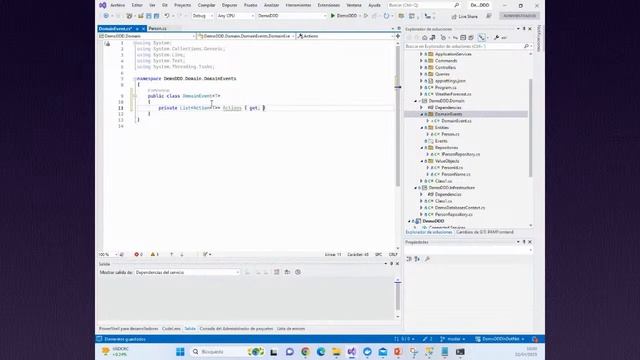
Task: Expand the Commands folder in Solution Explorer
Action: (x=421, y=61)
